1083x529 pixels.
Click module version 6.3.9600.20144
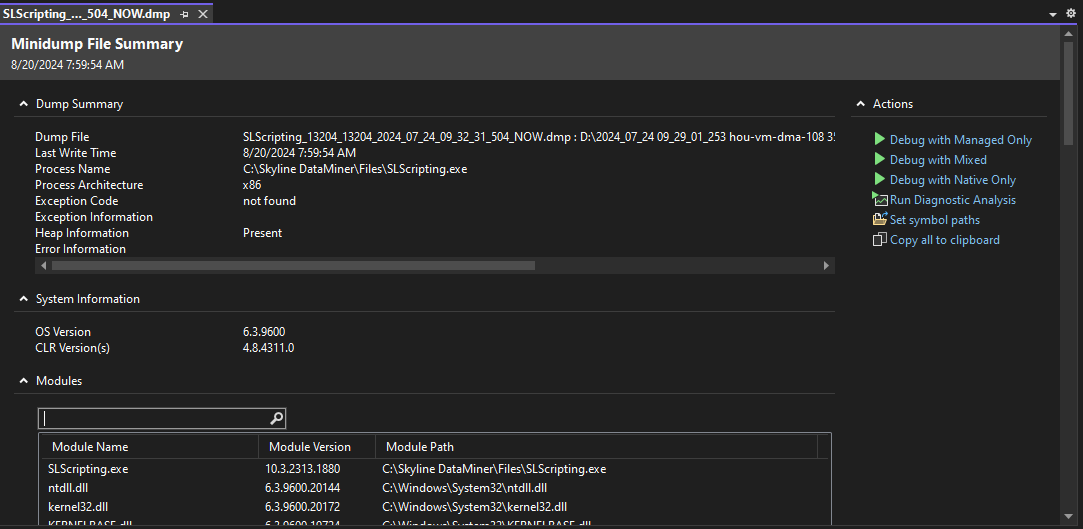(x=302, y=488)
